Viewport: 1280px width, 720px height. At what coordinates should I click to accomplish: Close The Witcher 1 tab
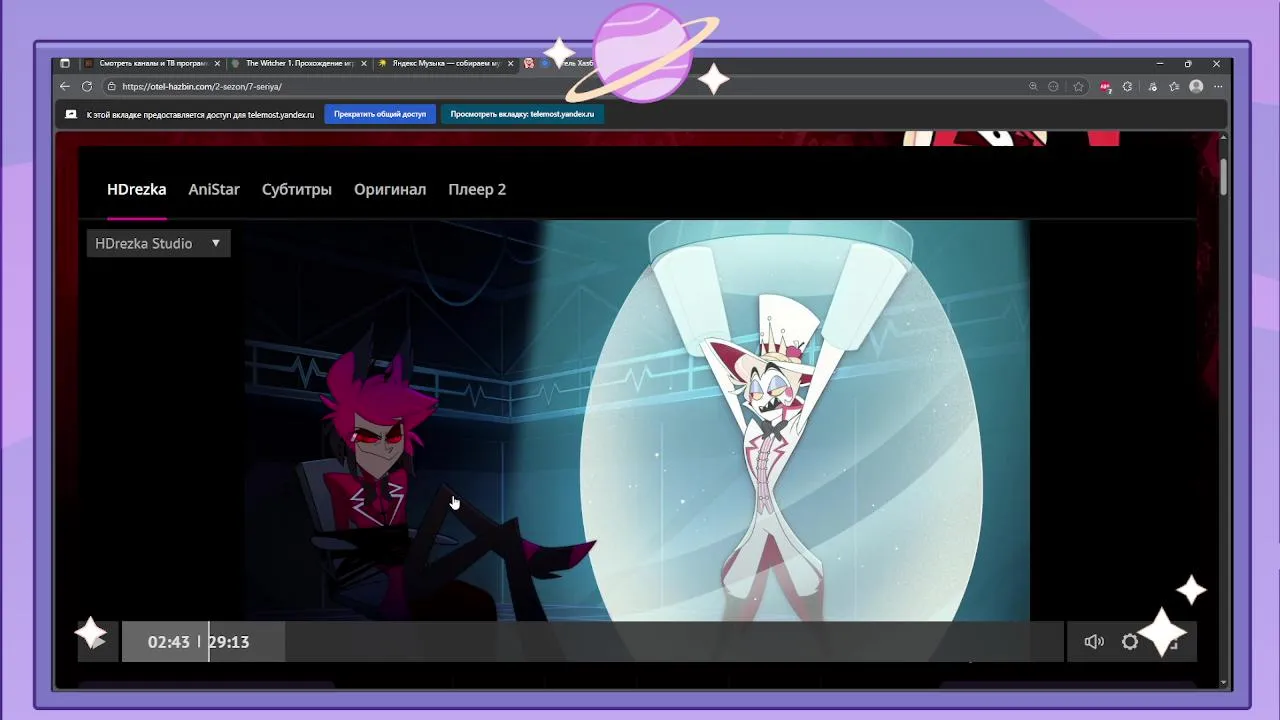click(364, 63)
